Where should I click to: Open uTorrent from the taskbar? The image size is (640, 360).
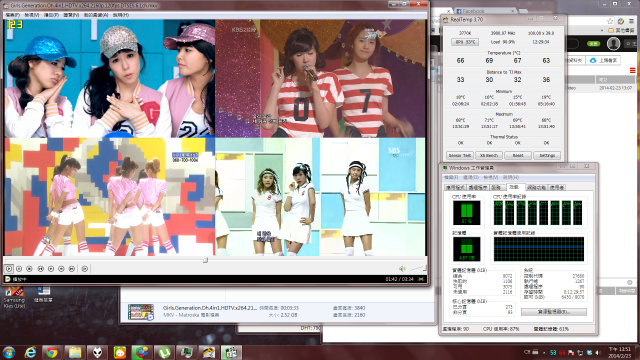pos(164,352)
